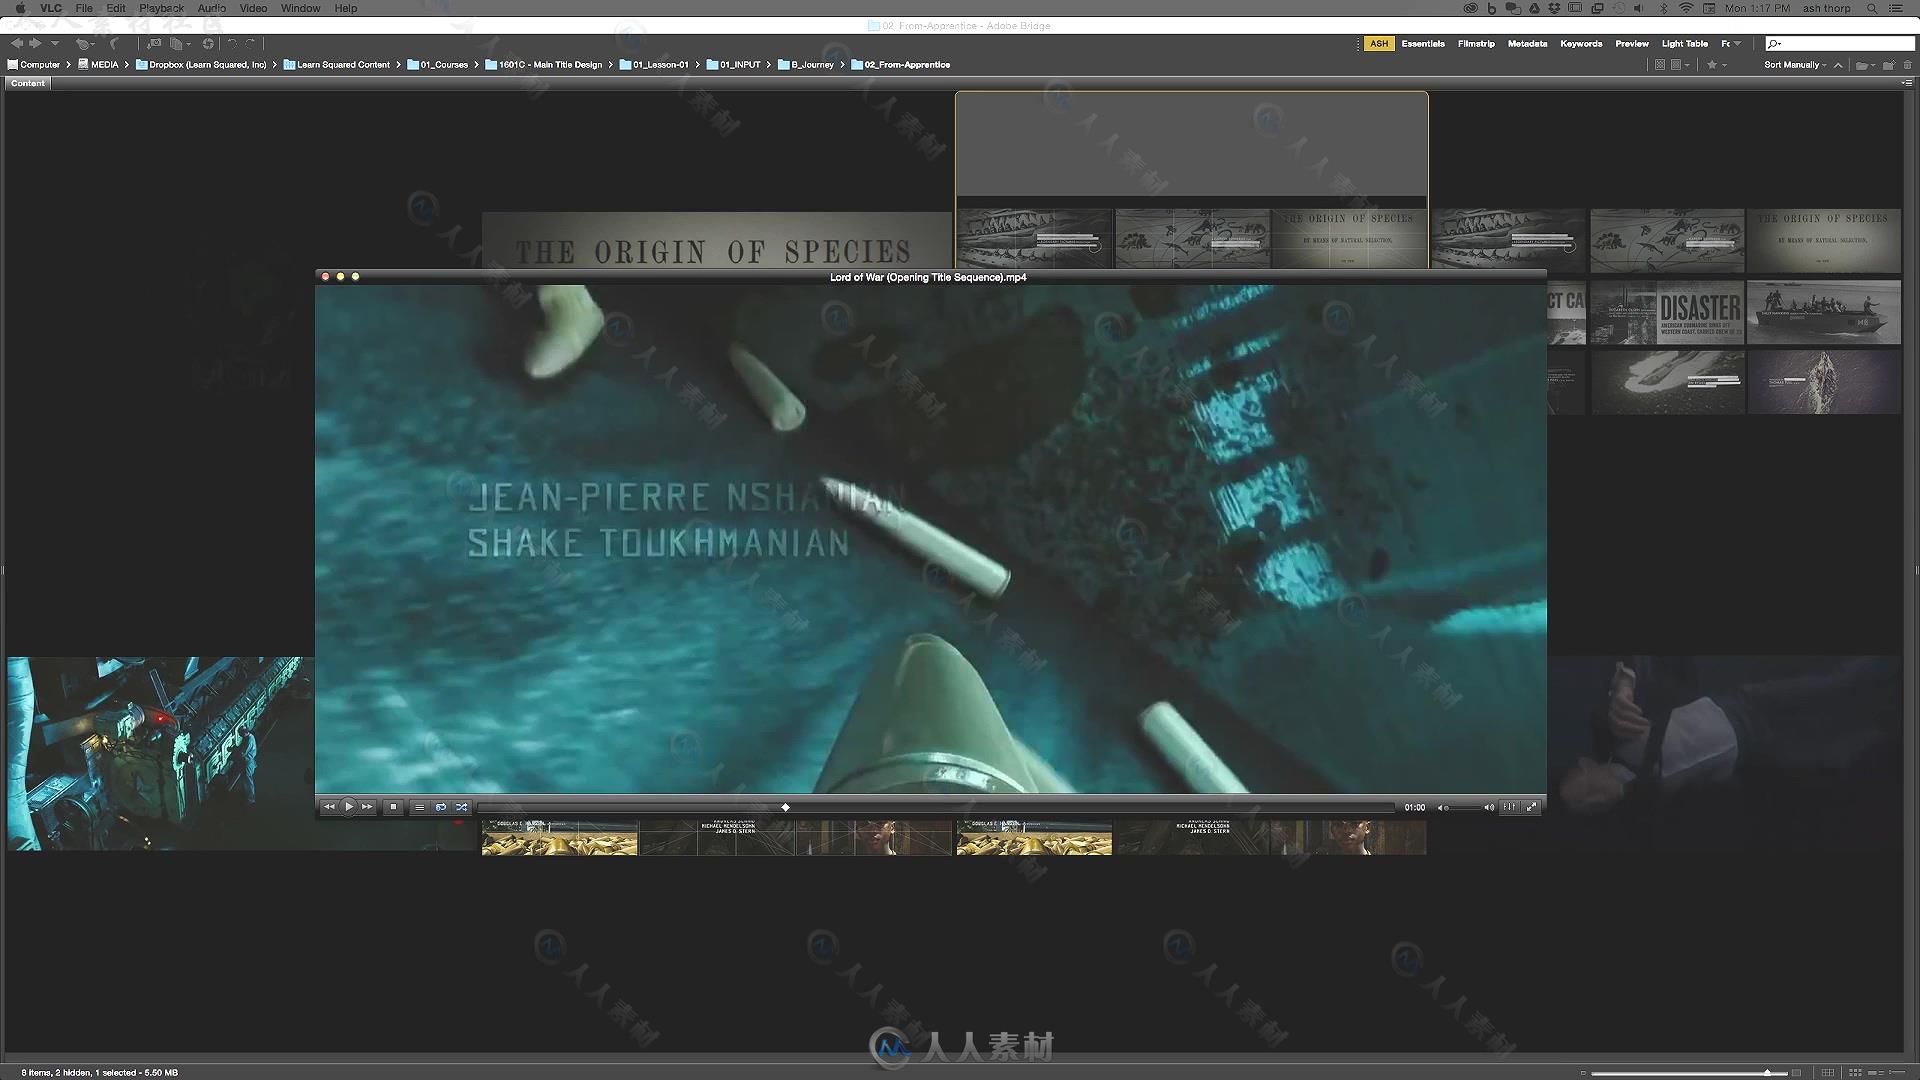Screen dimensions: 1920x1080
Task: Switch to the Light Table workspace
Action: (x=1684, y=44)
